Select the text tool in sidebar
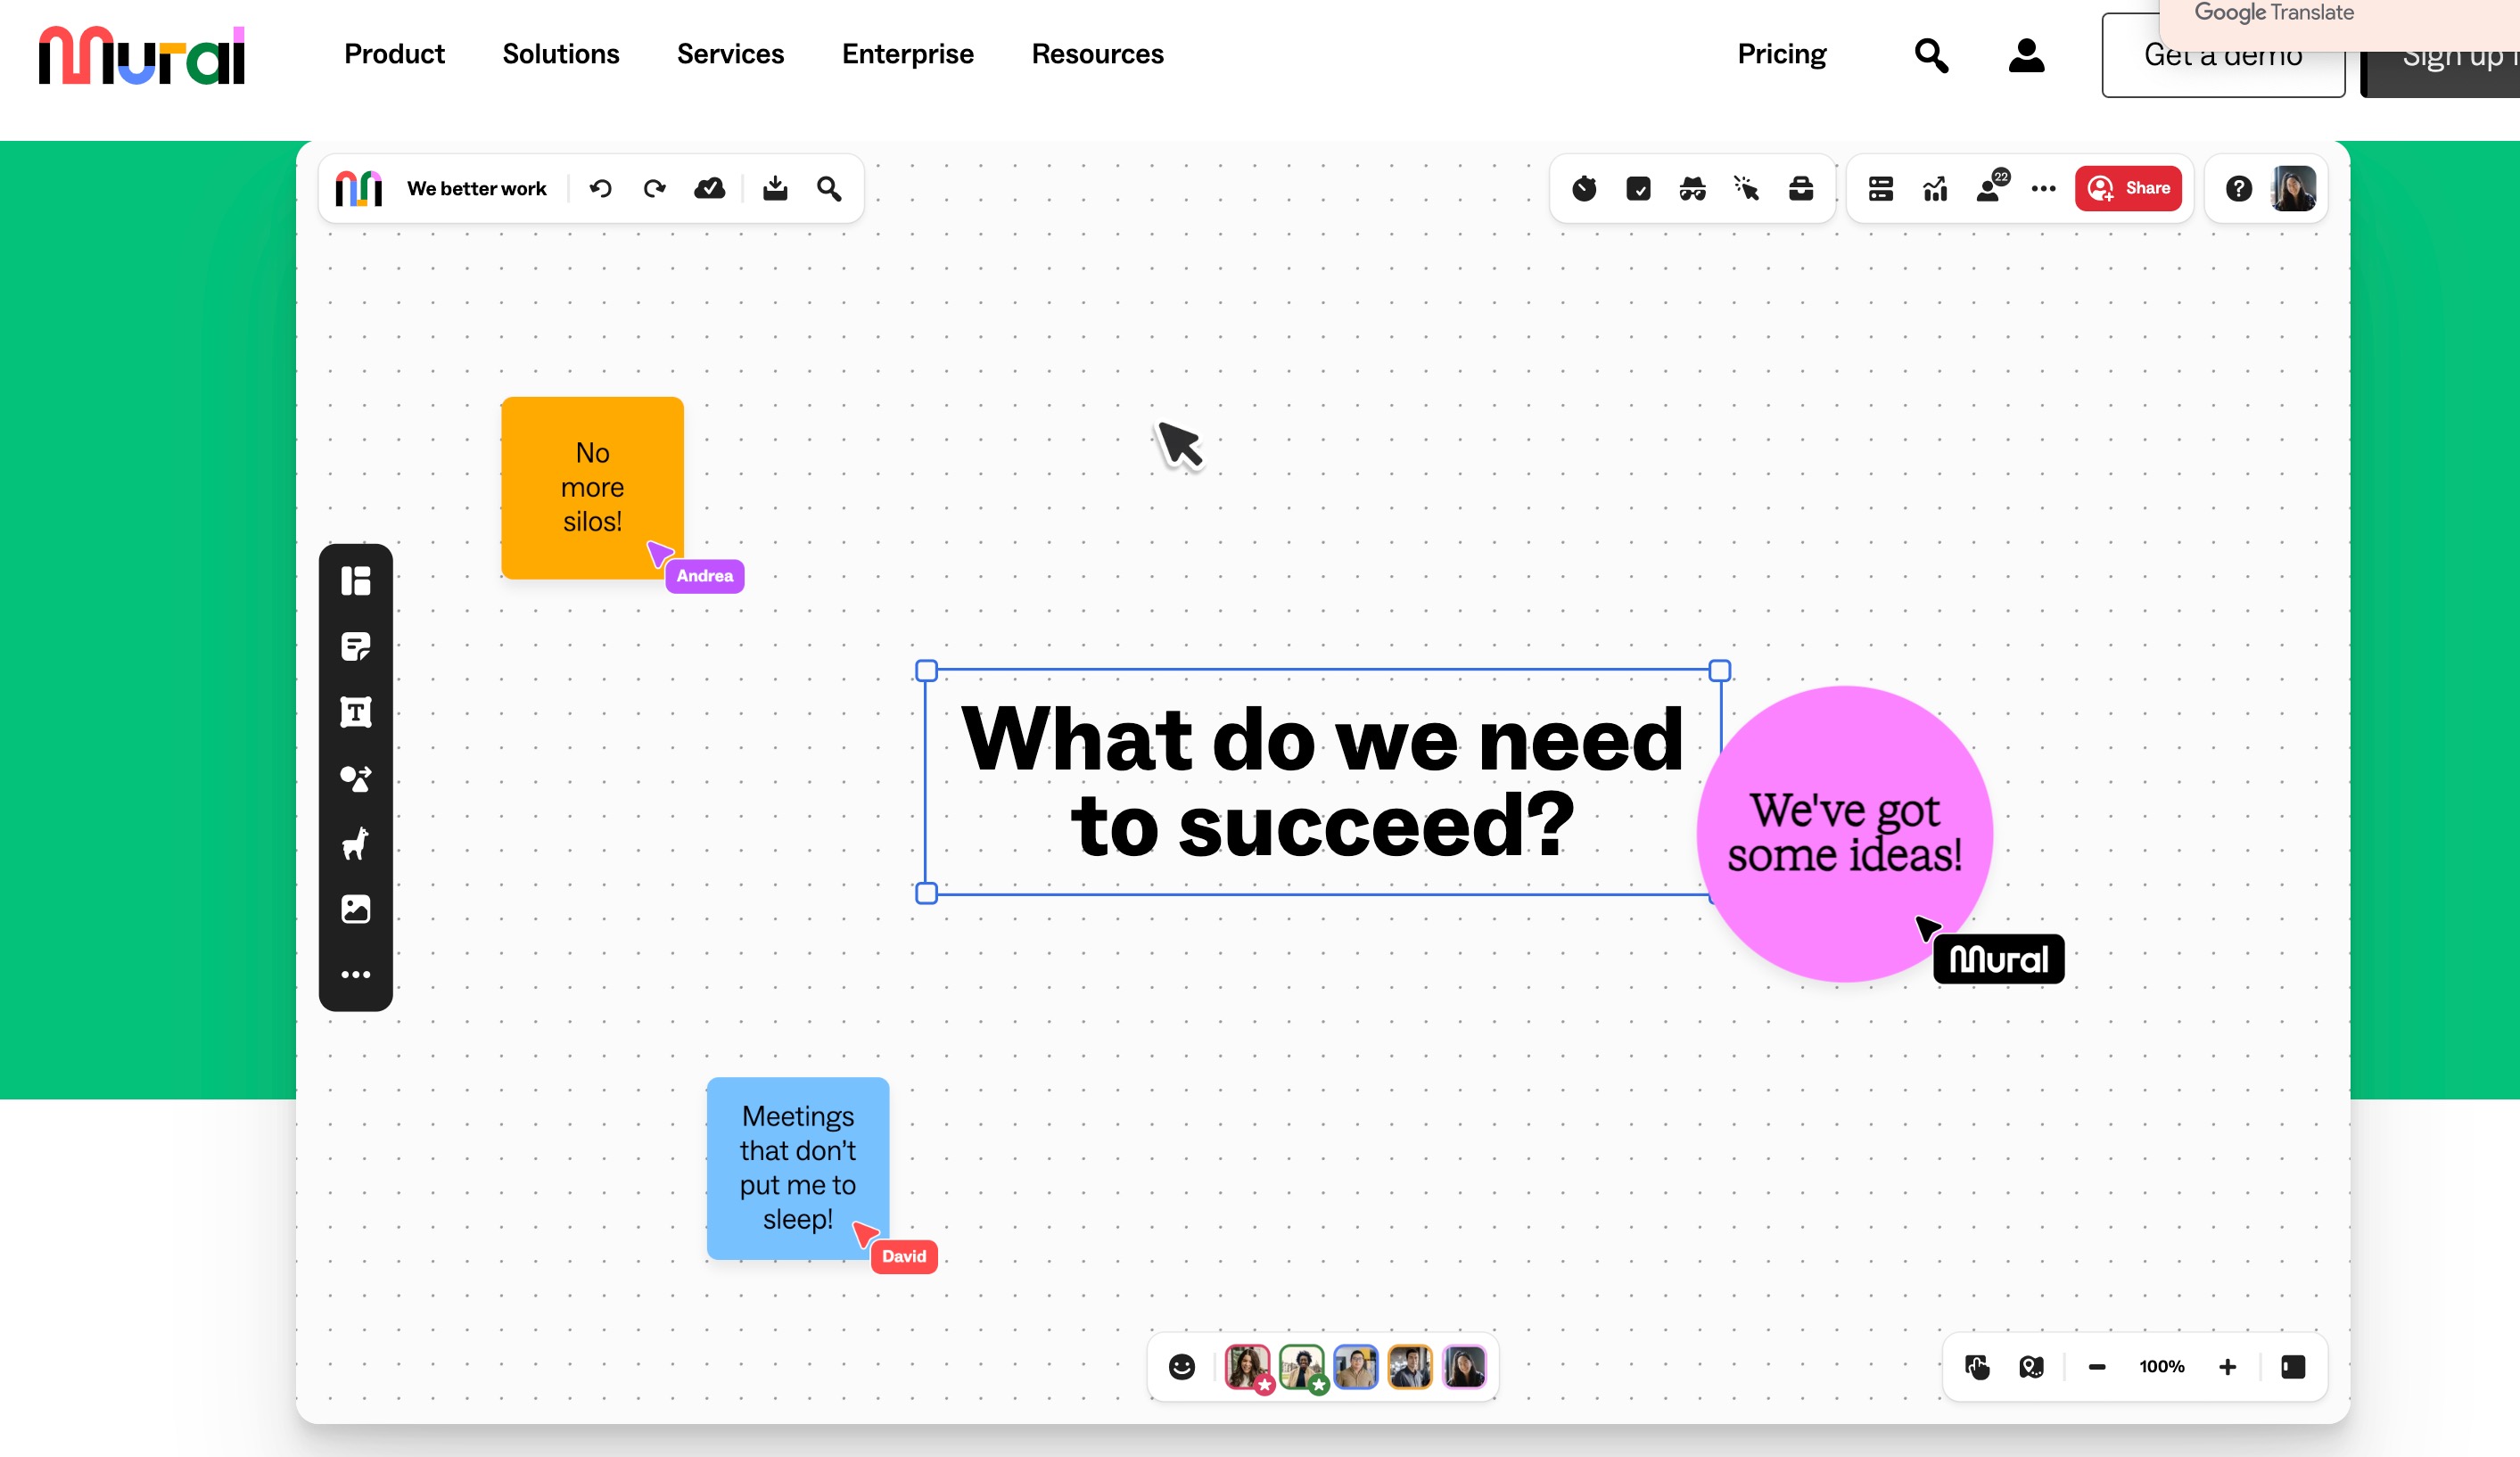This screenshot has height=1457, width=2520. [355, 712]
